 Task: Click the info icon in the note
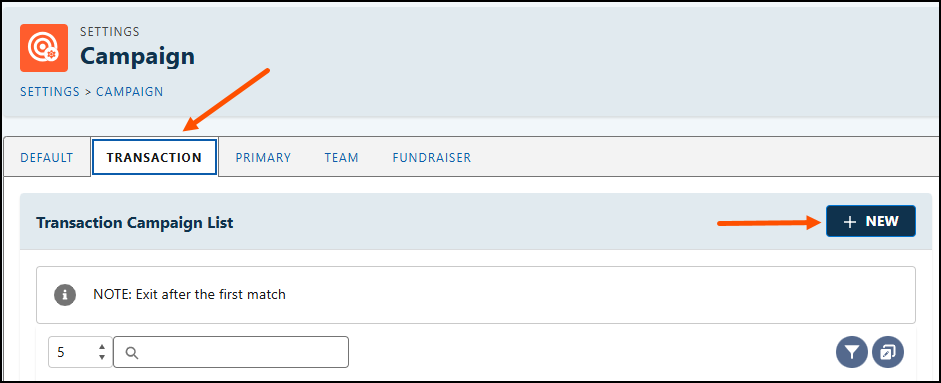coord(65,295)
